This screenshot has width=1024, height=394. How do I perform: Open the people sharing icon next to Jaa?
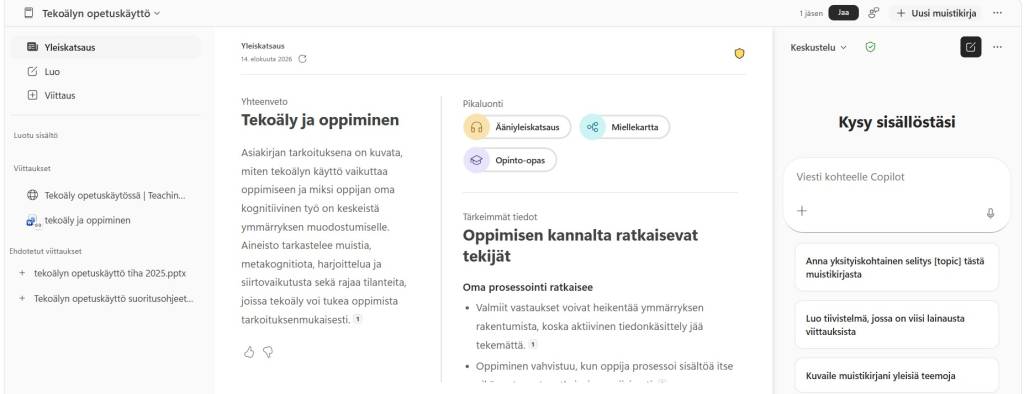coord(874,12)
